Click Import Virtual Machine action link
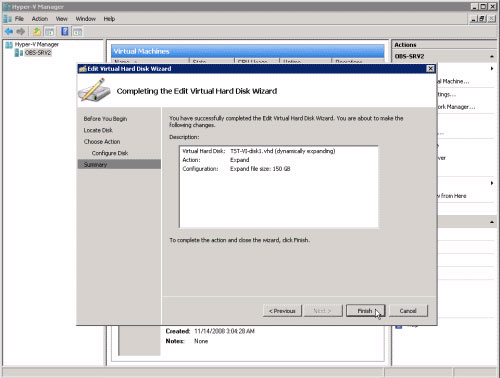This screenshot has width=500, height=378. click(x=453, y=81)
